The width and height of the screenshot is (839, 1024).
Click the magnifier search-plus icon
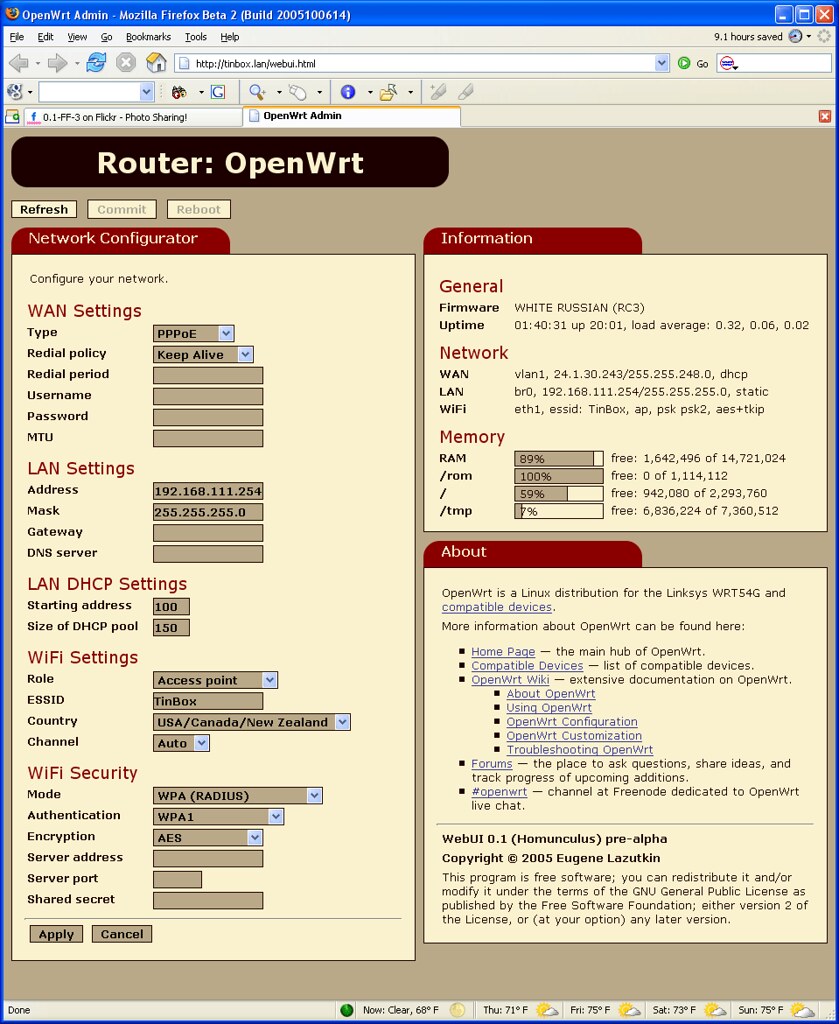[257, 92]
